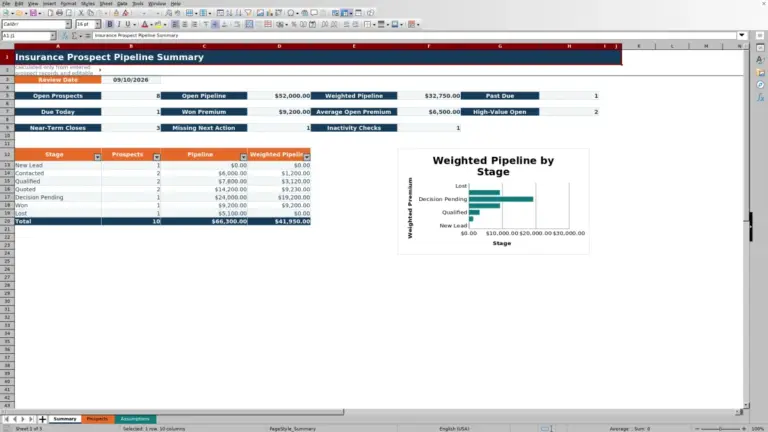768x432 pixels.
Task: Open the Prospects column filter dropdown
Action: 157,157
